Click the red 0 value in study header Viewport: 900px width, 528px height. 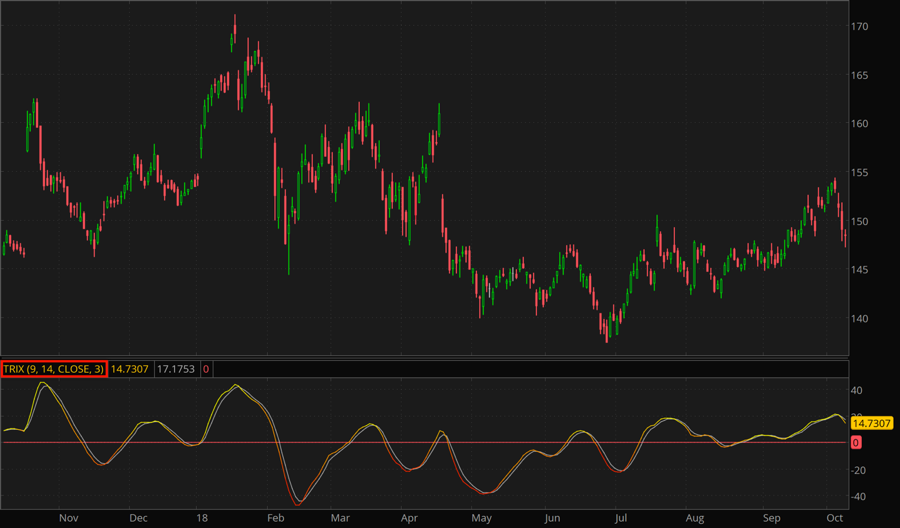tap(206, 369)
